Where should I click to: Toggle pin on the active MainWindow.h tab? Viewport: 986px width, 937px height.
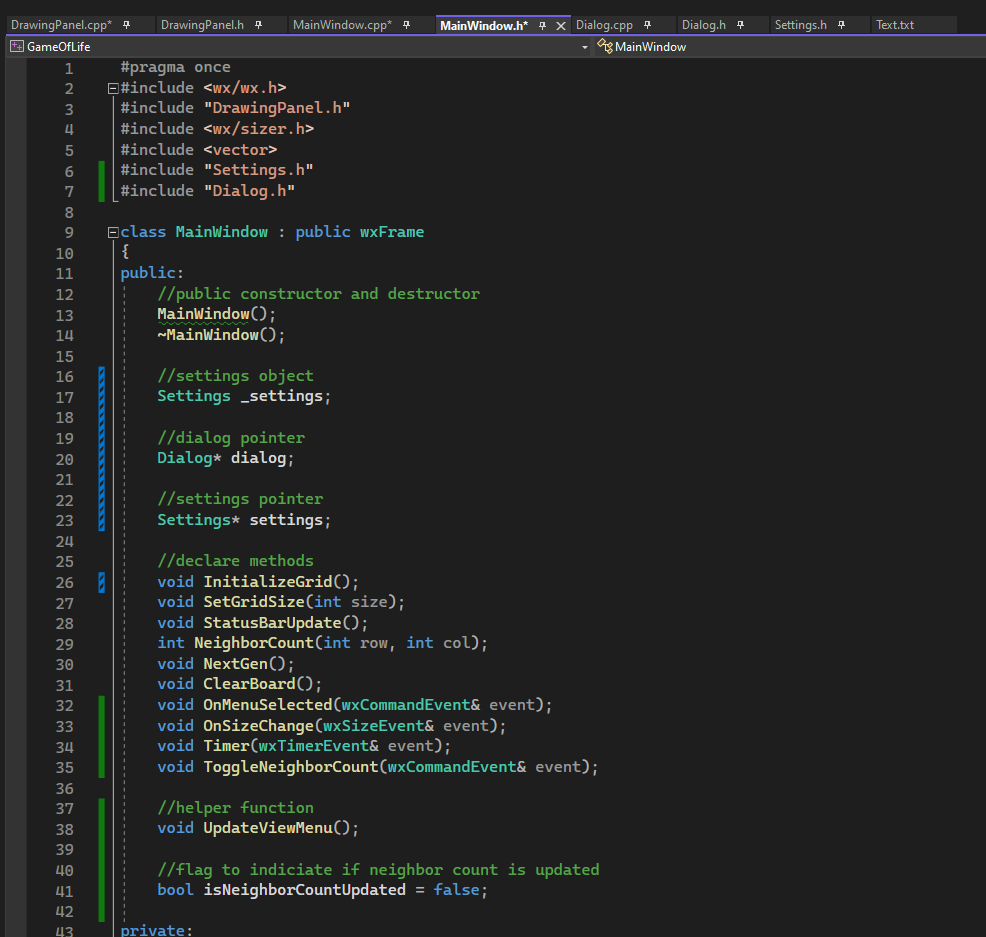(542, 25)
